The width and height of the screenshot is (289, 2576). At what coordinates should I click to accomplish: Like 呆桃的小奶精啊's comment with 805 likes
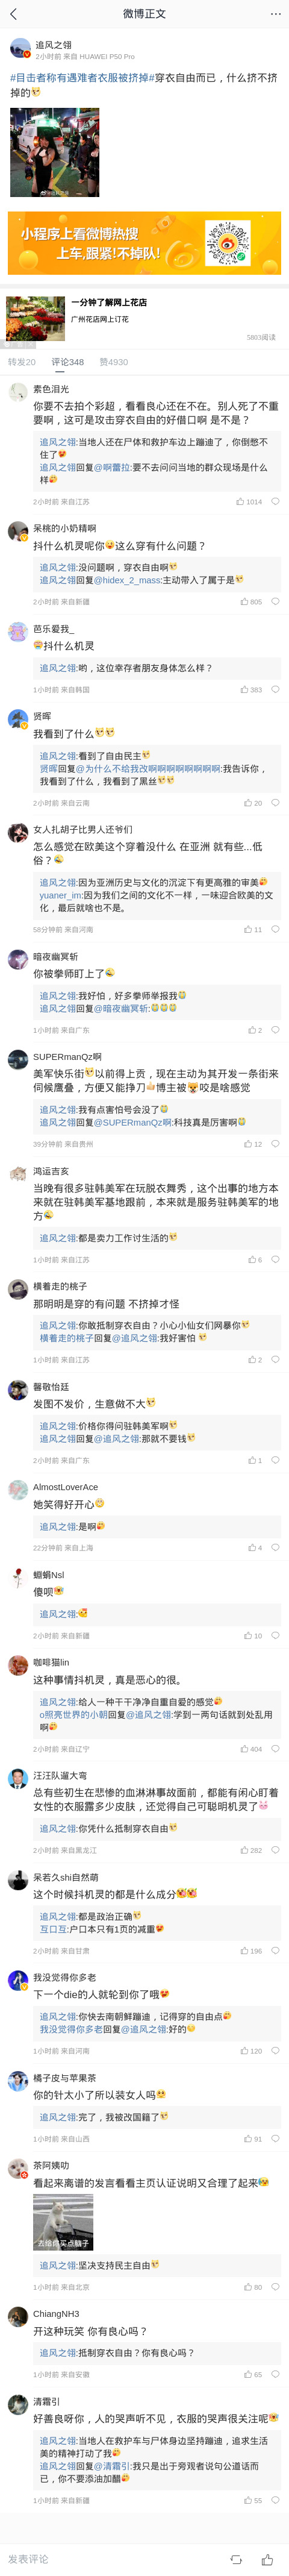[250, 602]
